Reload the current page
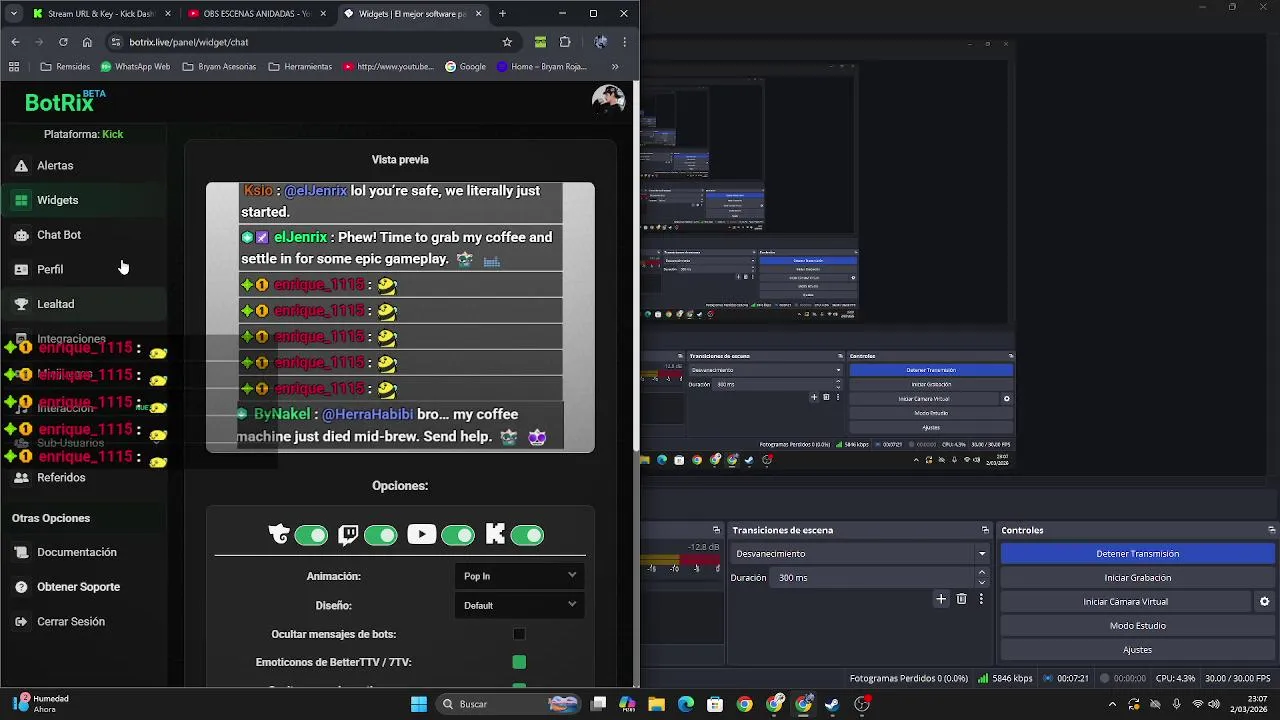1280x720 pixels. point(63,42)
